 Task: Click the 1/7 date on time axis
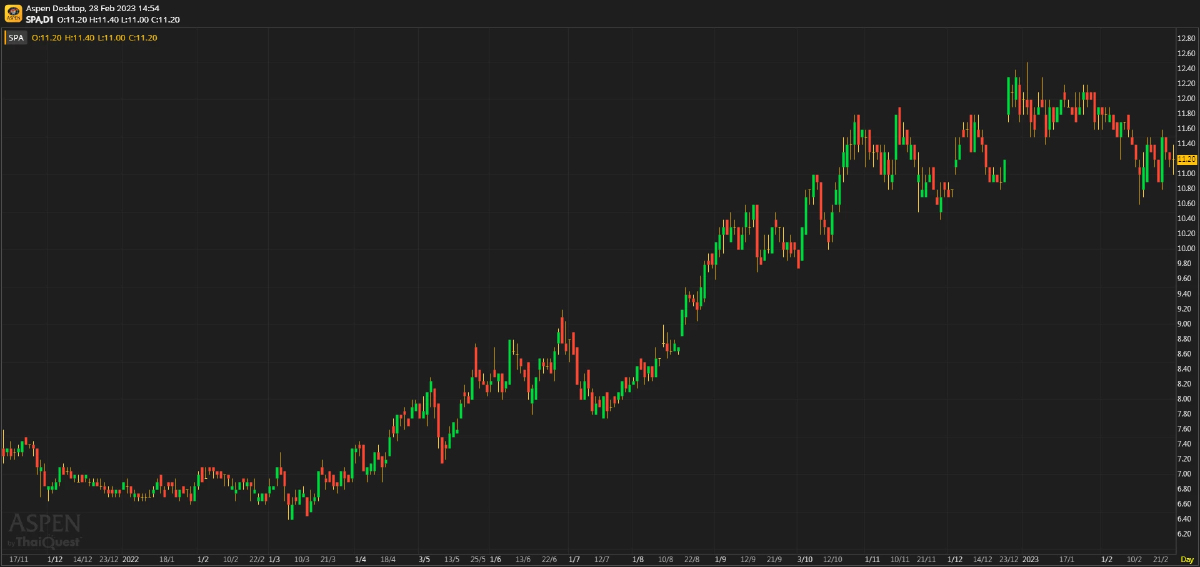574,559
